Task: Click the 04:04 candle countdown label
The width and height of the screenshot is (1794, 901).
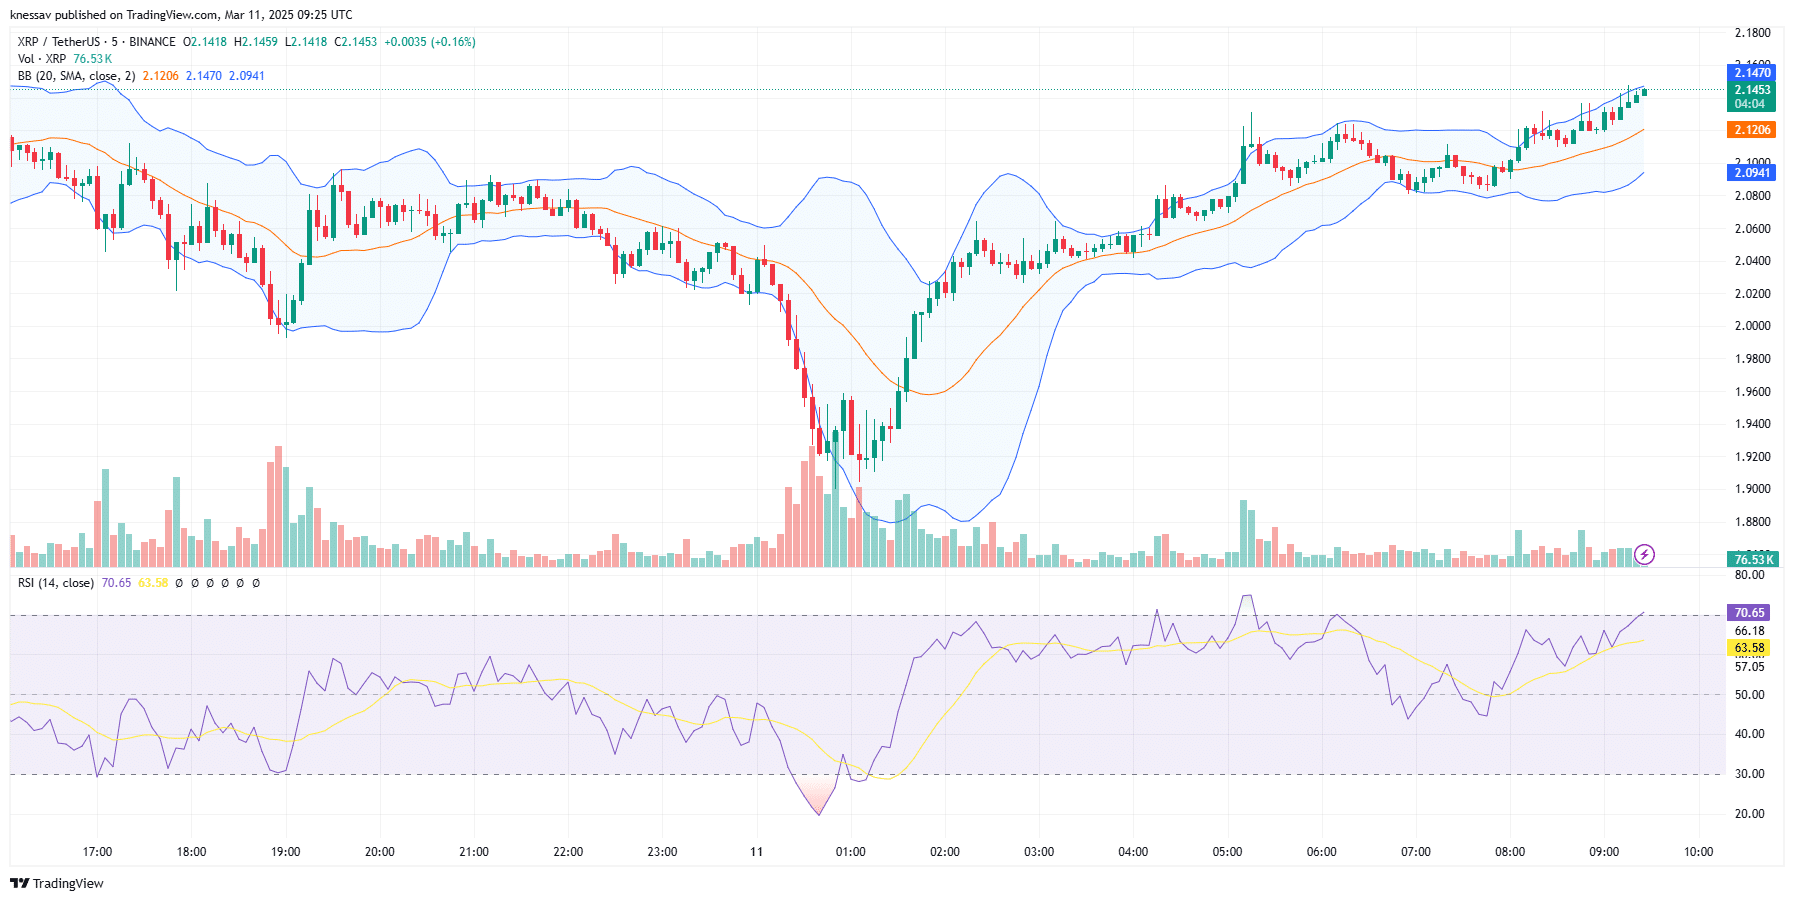Action: point(1752,104)
